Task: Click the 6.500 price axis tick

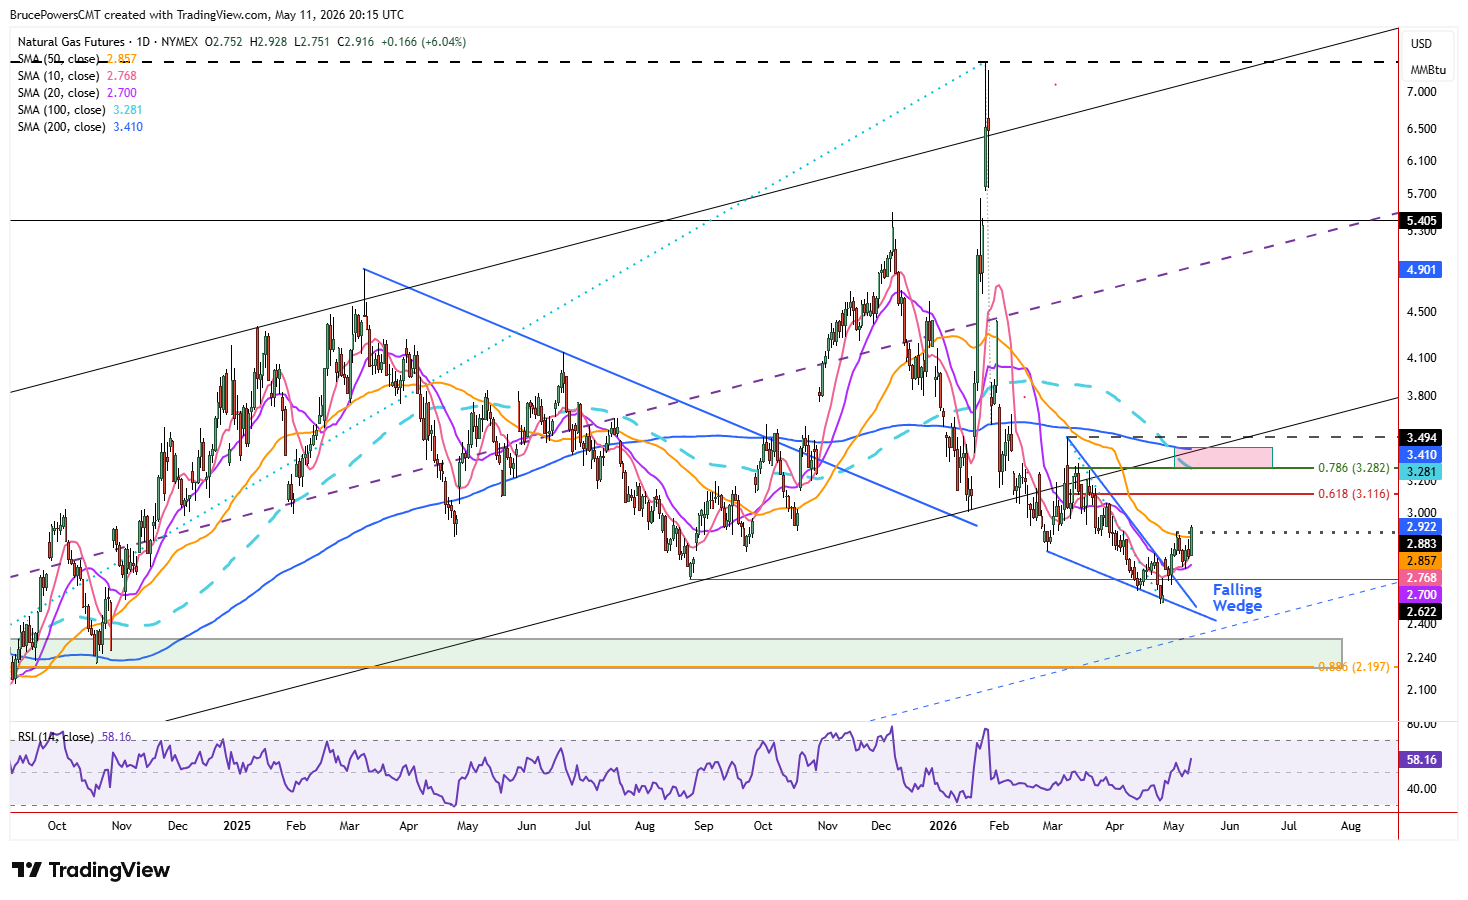Action: click(x=1421, y=129)
